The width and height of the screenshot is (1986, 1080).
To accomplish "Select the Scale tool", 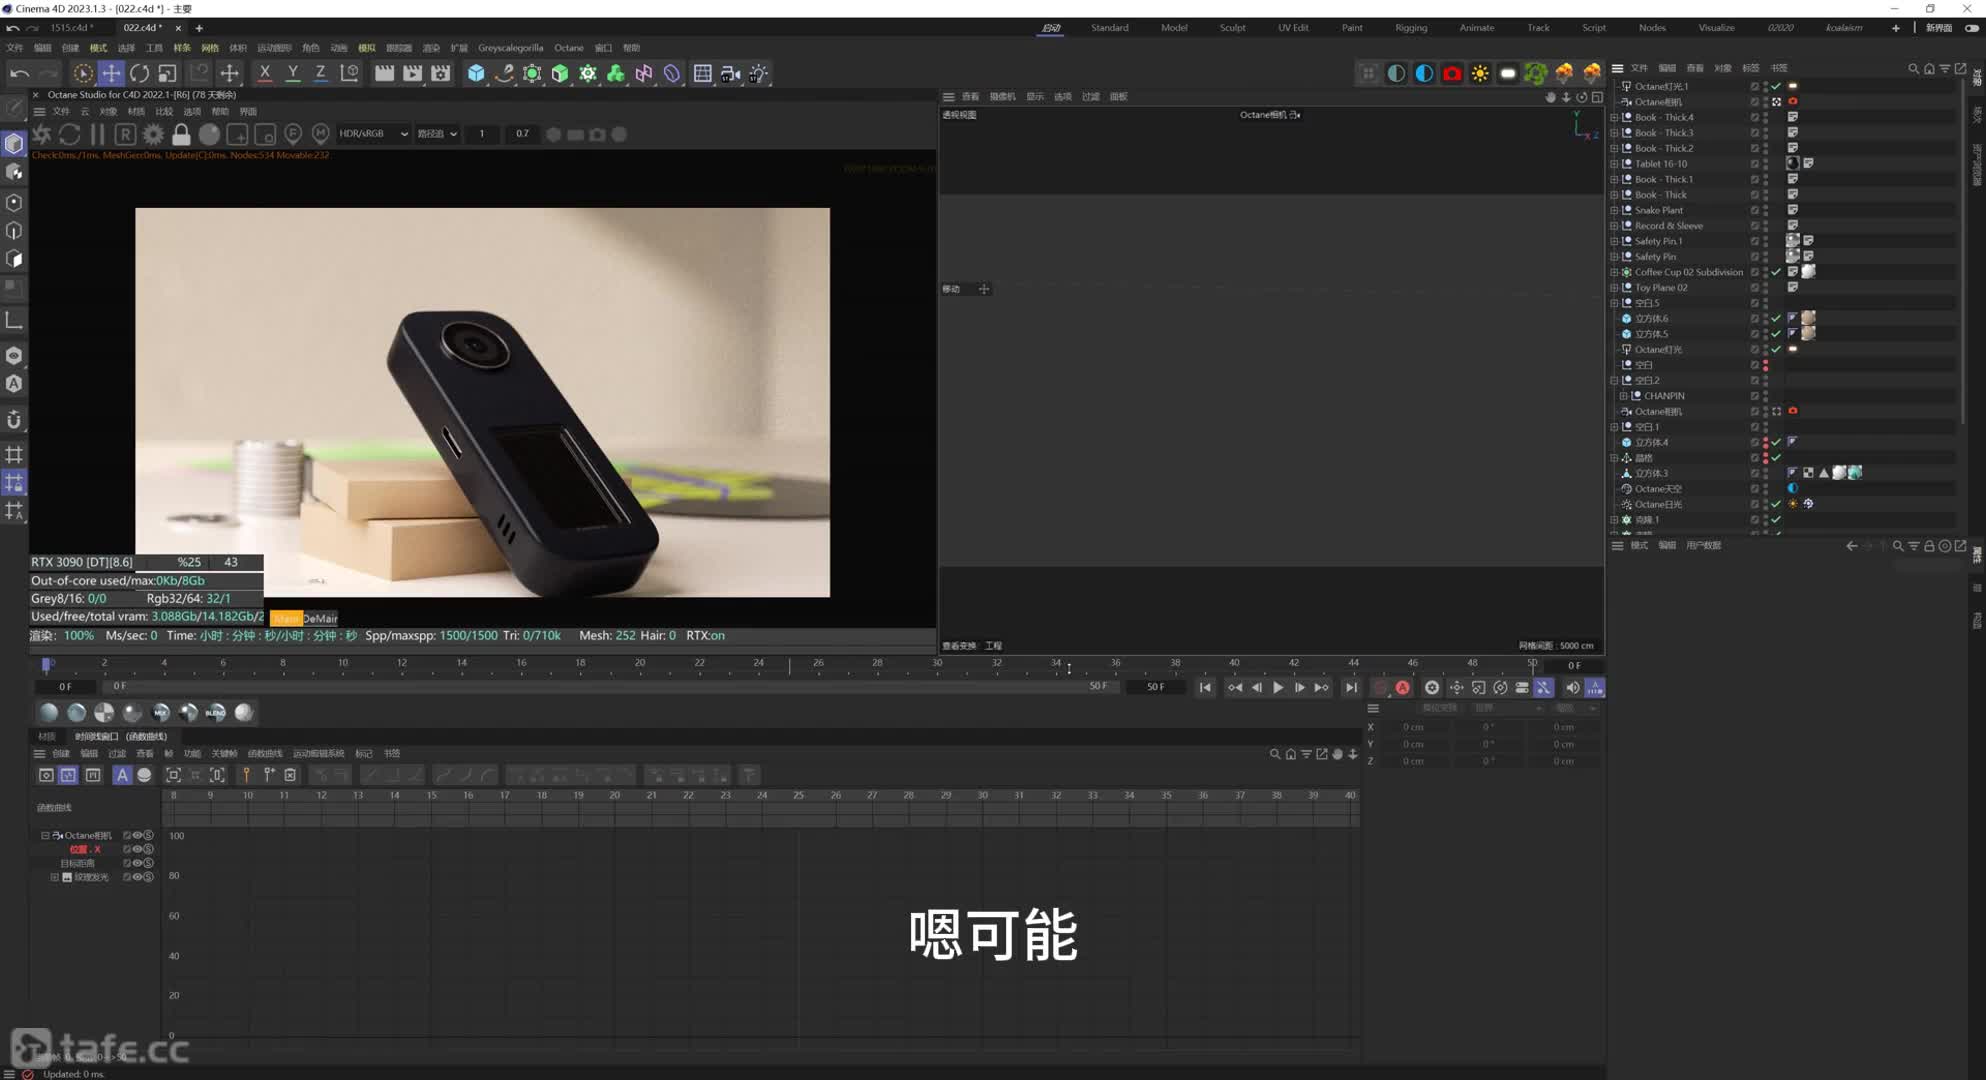I will [167, 73].
